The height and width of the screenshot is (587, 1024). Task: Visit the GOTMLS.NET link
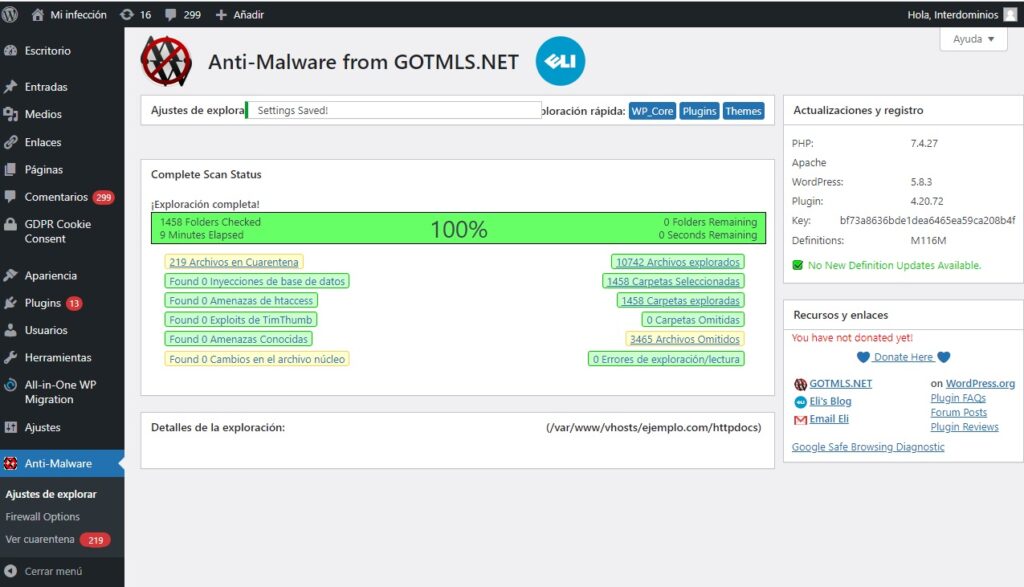tap(840, 384)
